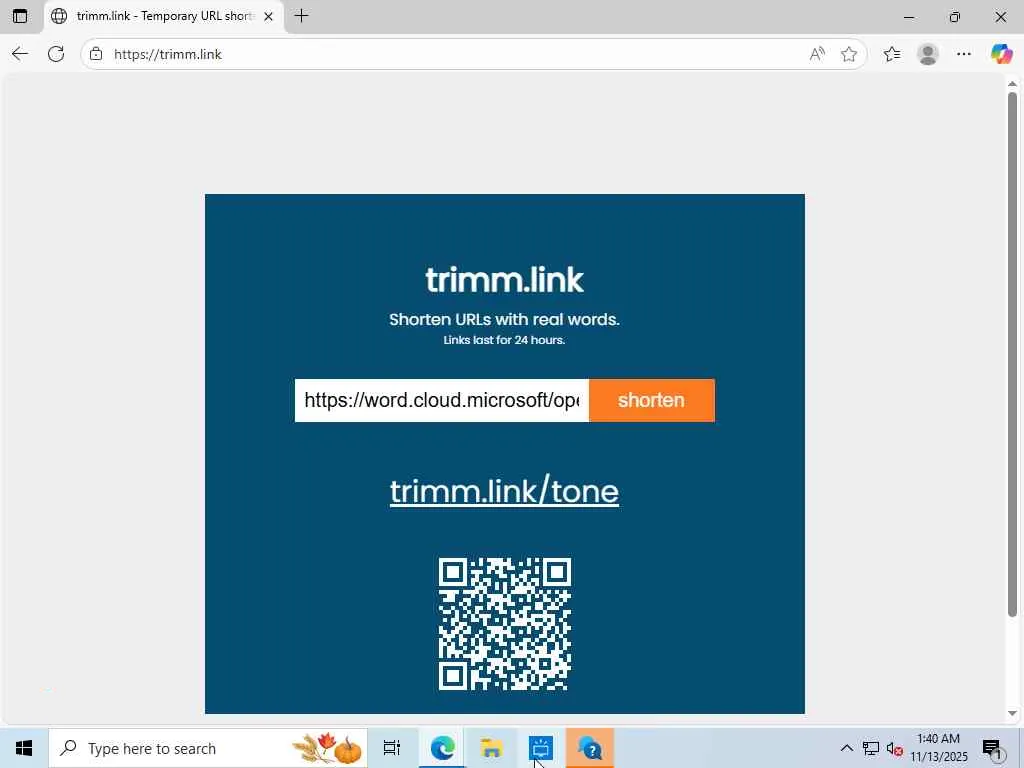Close the trimm.link tab
1024x768 pixels.
click(268, 17)
